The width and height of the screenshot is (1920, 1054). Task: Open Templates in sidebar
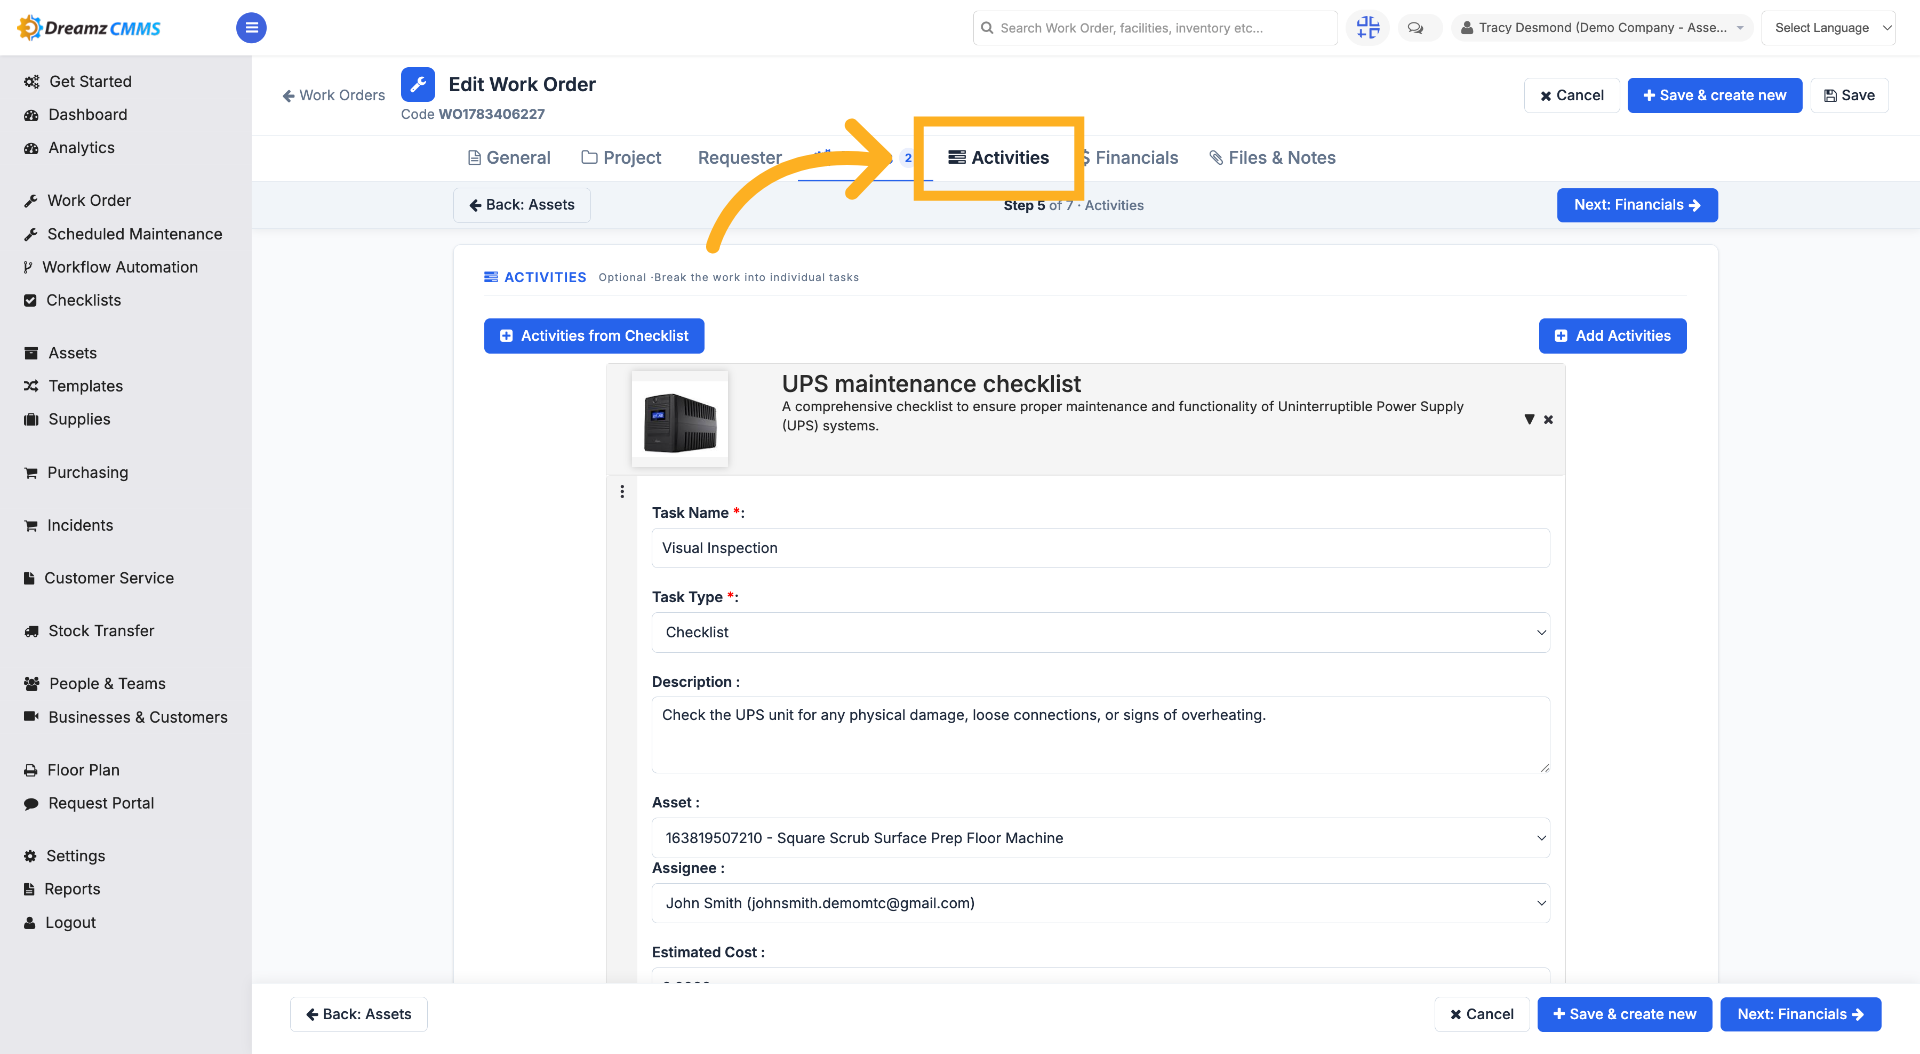point(74,386)
